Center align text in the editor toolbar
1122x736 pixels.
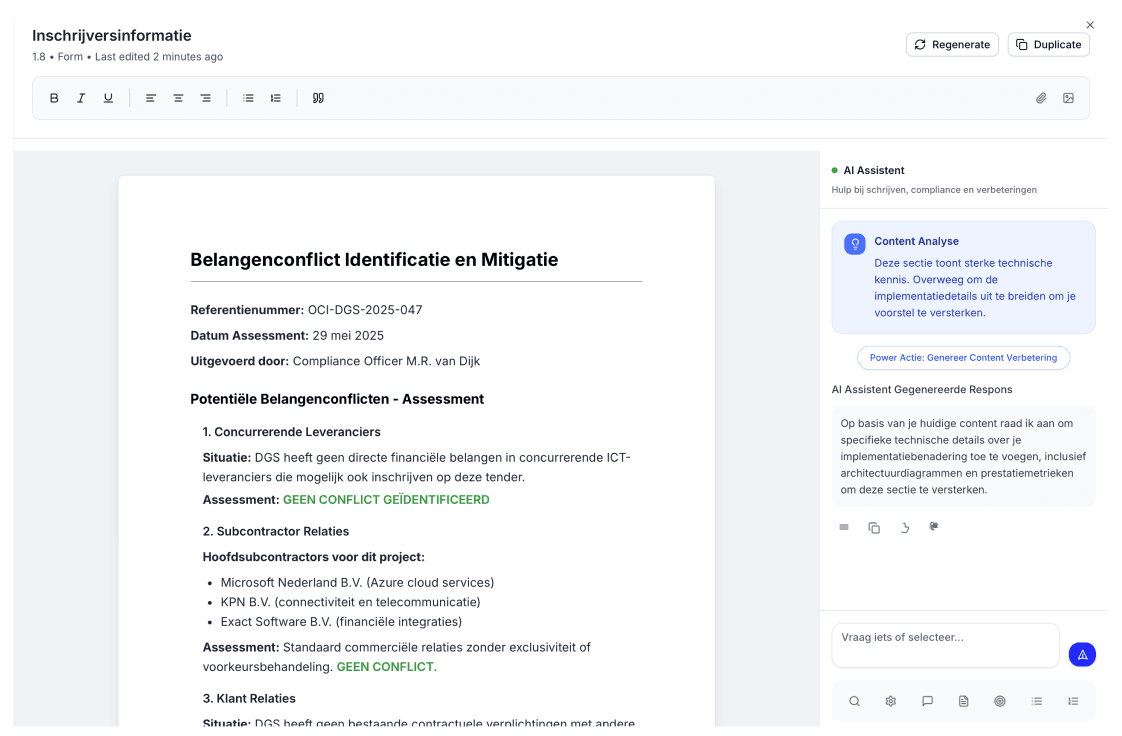point(178,98)
